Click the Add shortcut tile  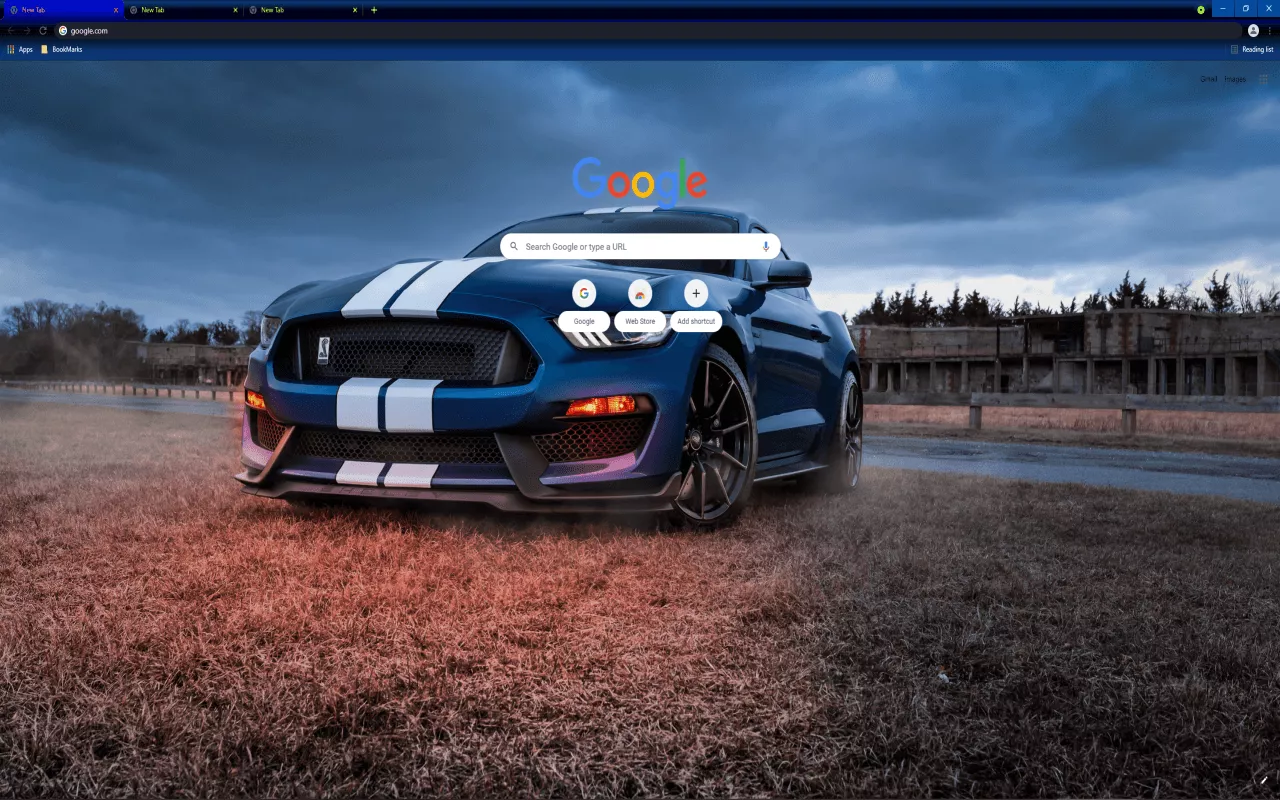695,293
